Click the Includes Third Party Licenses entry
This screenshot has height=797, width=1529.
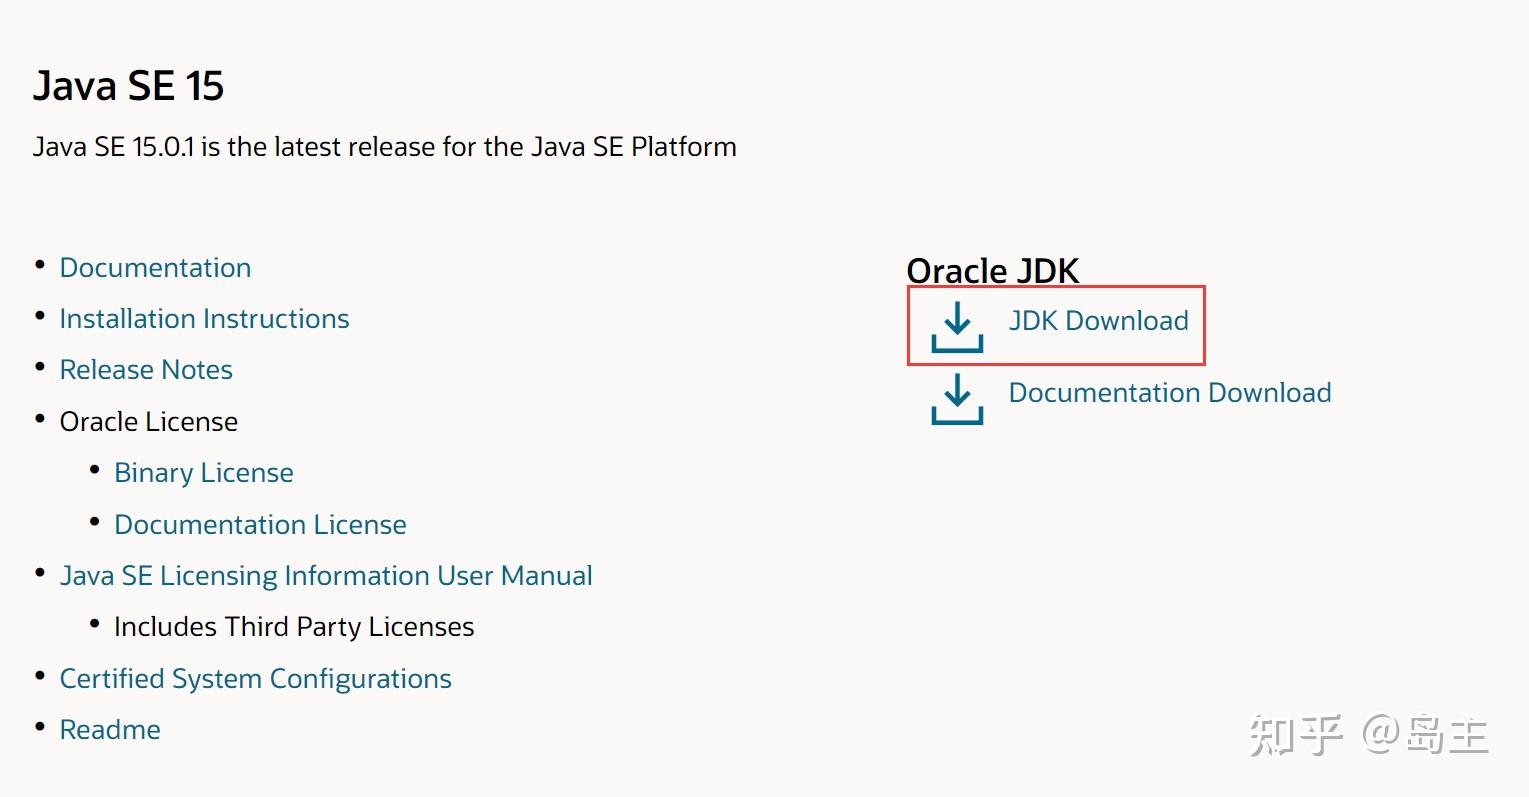click(294, 626)
